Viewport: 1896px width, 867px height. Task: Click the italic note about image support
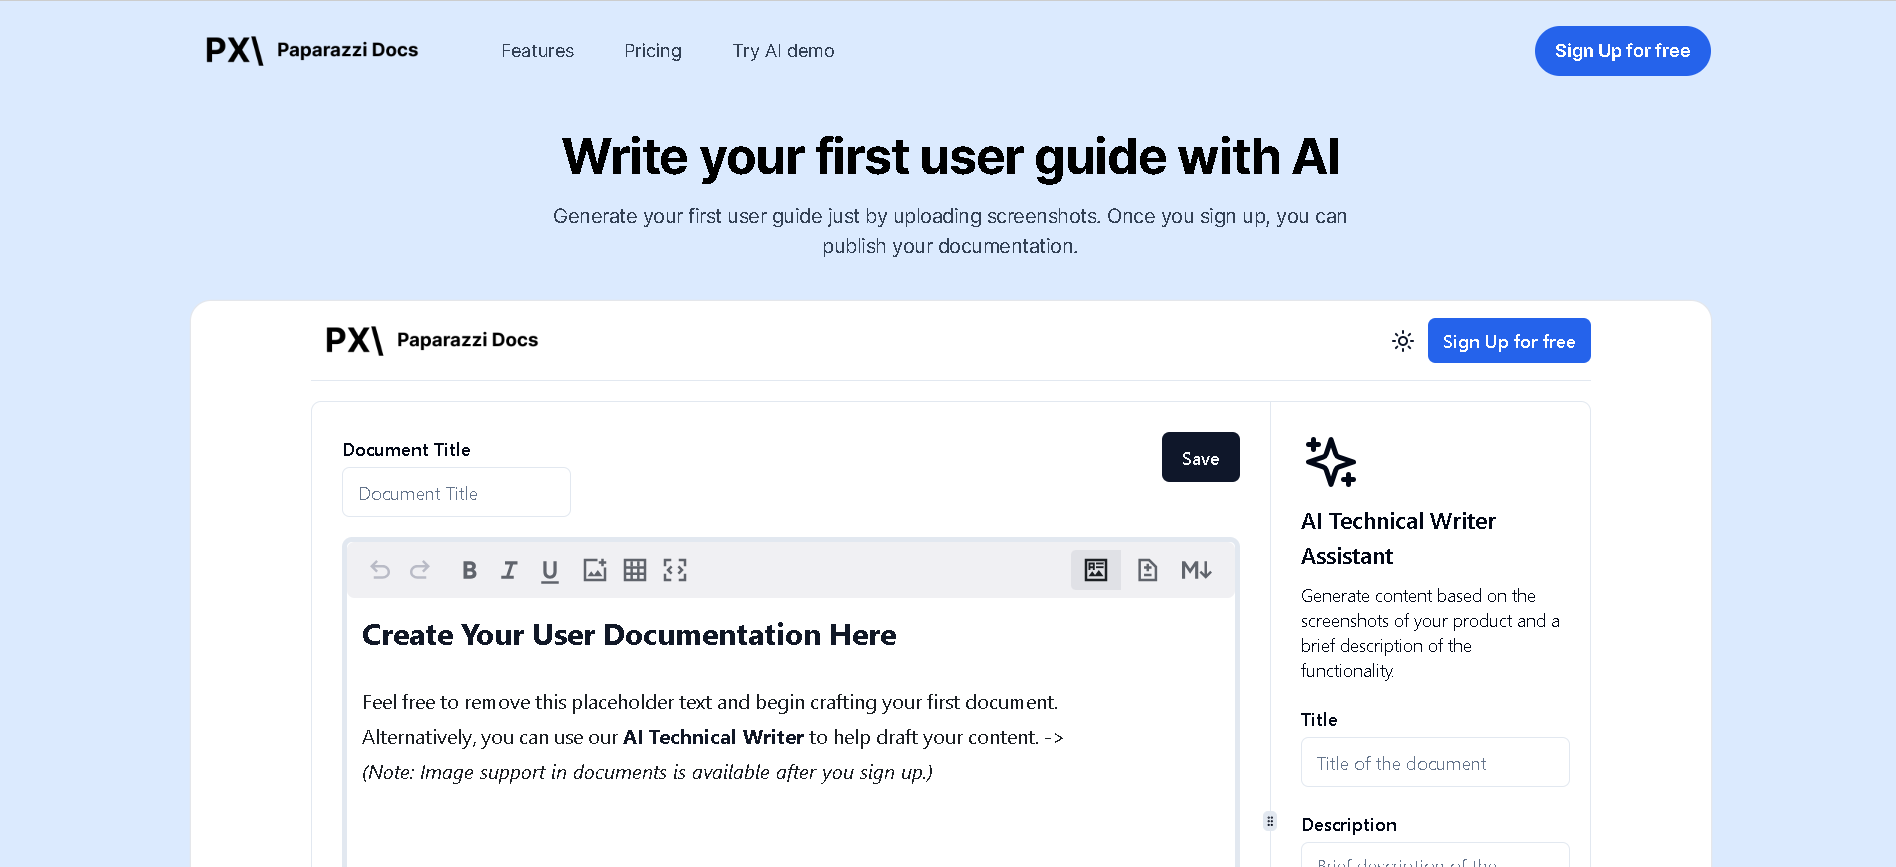click(x=647, y=772)
